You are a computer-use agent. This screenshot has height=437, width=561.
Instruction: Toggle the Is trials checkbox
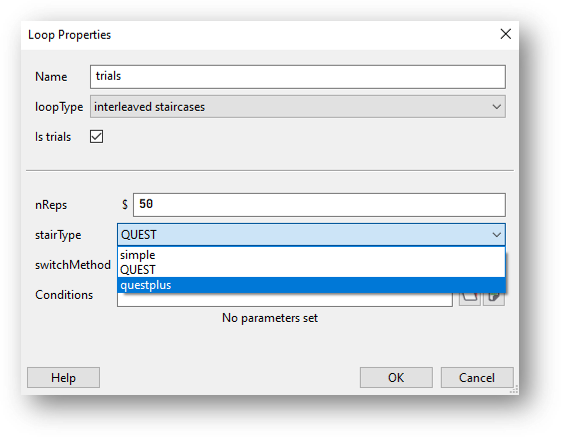pos(97,137)
